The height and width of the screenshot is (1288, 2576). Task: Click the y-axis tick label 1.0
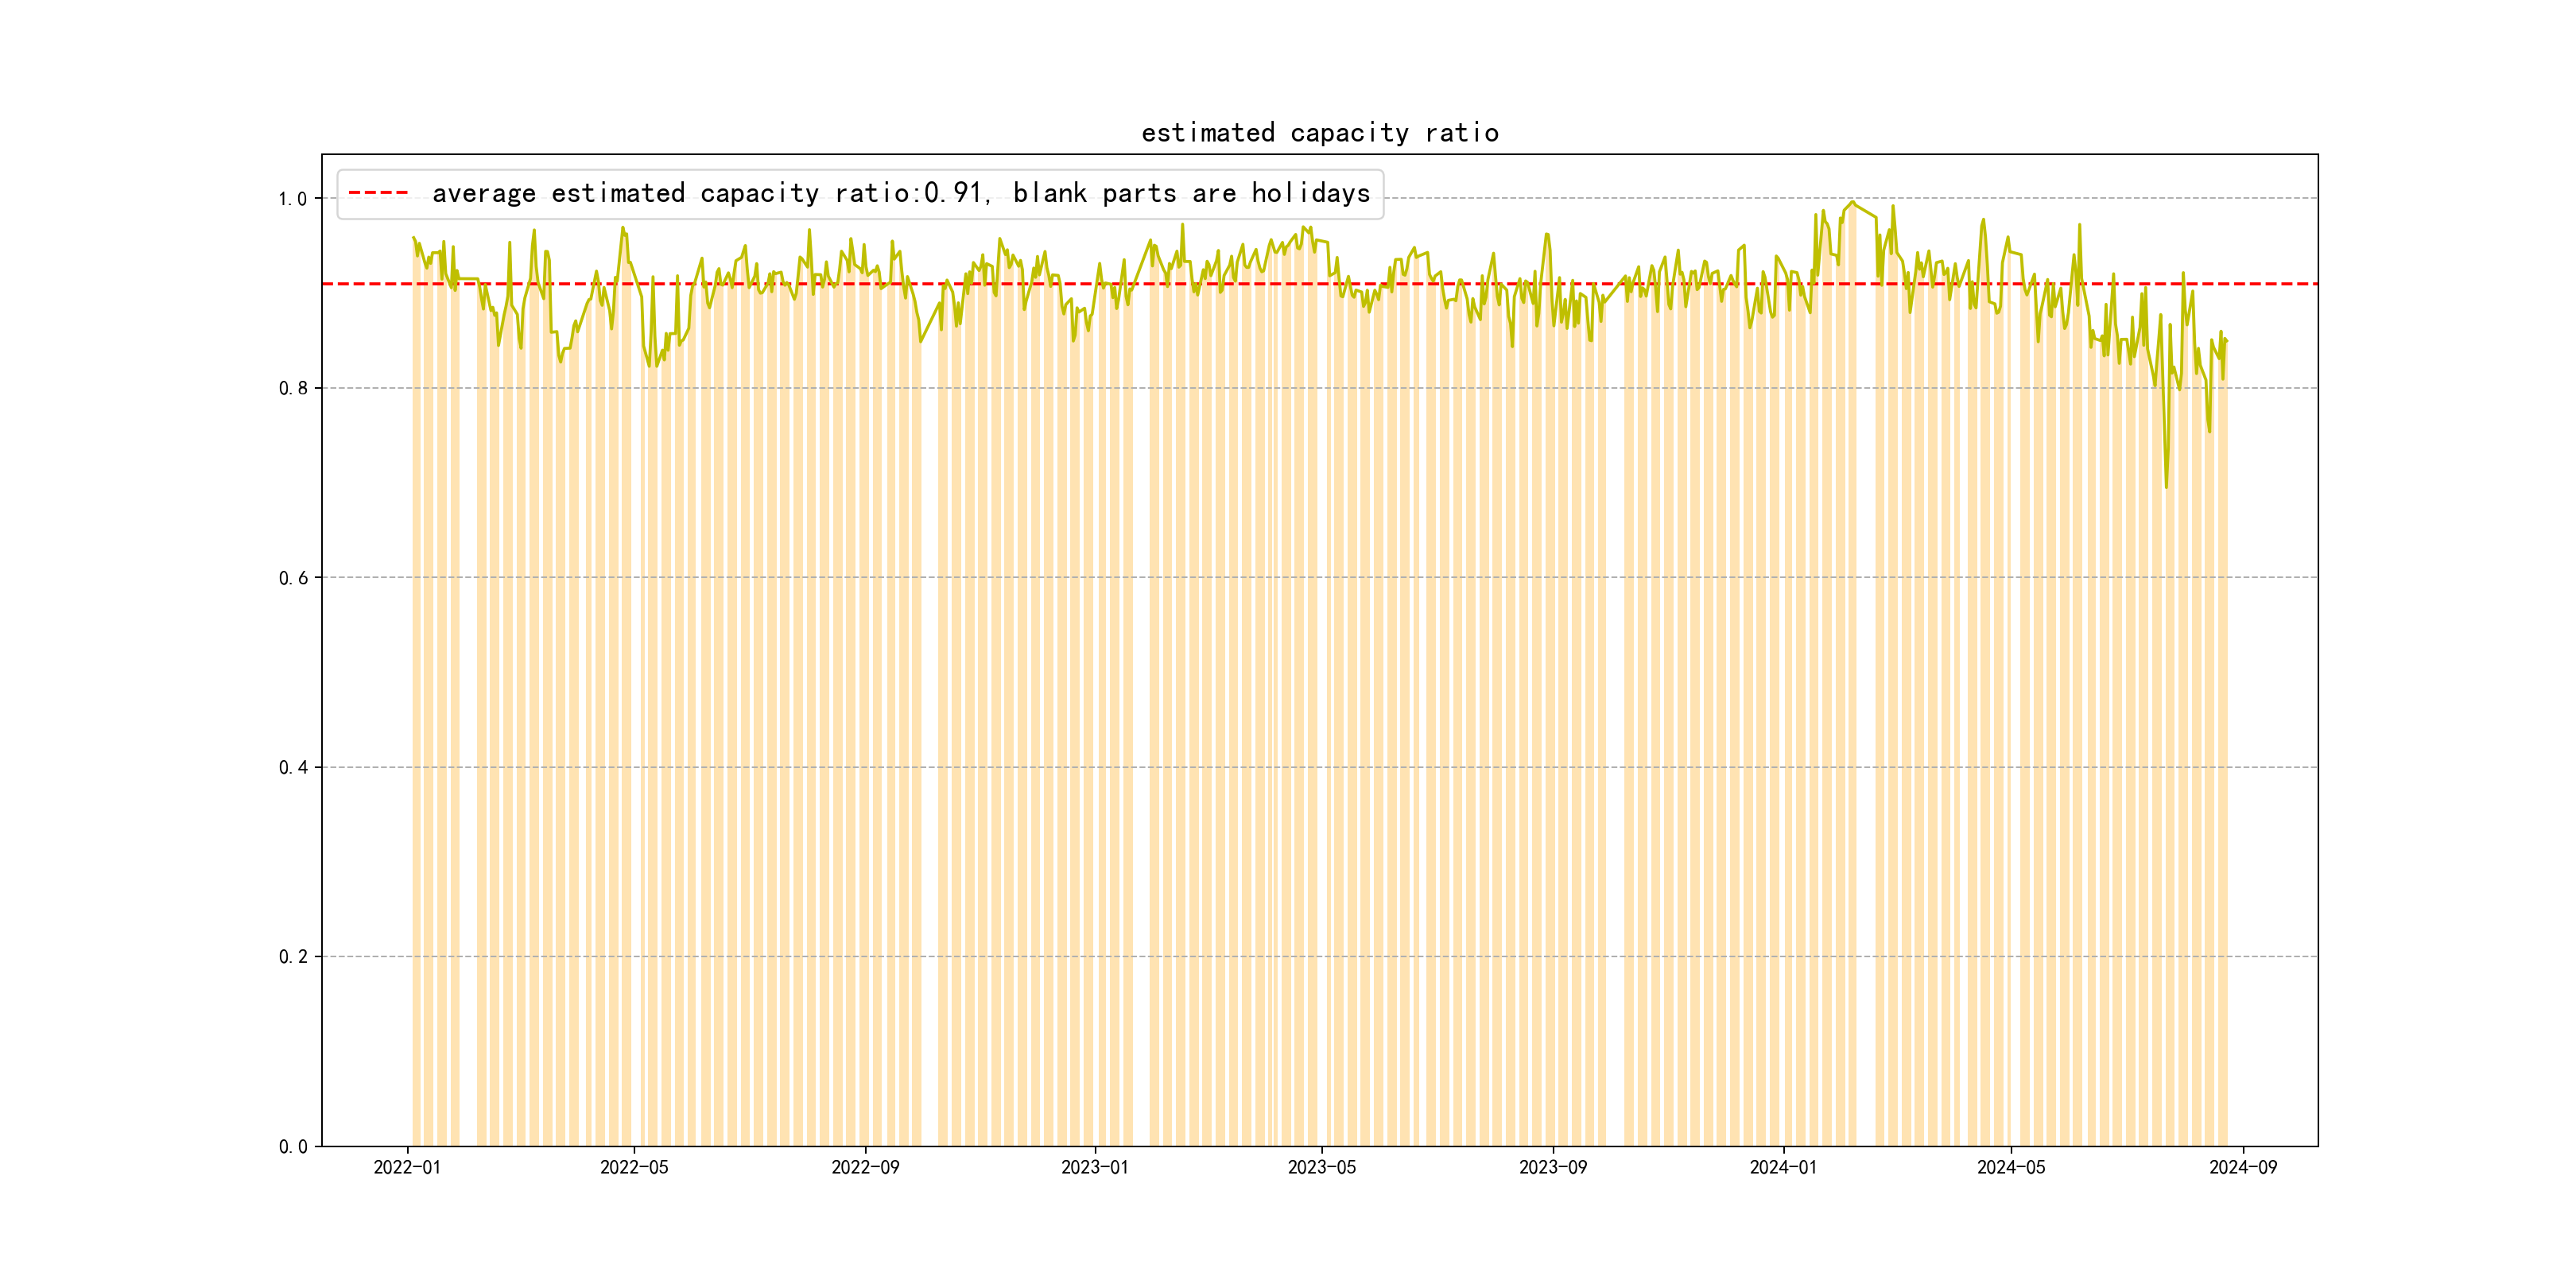pyautogui.click(x=293, y=199)
